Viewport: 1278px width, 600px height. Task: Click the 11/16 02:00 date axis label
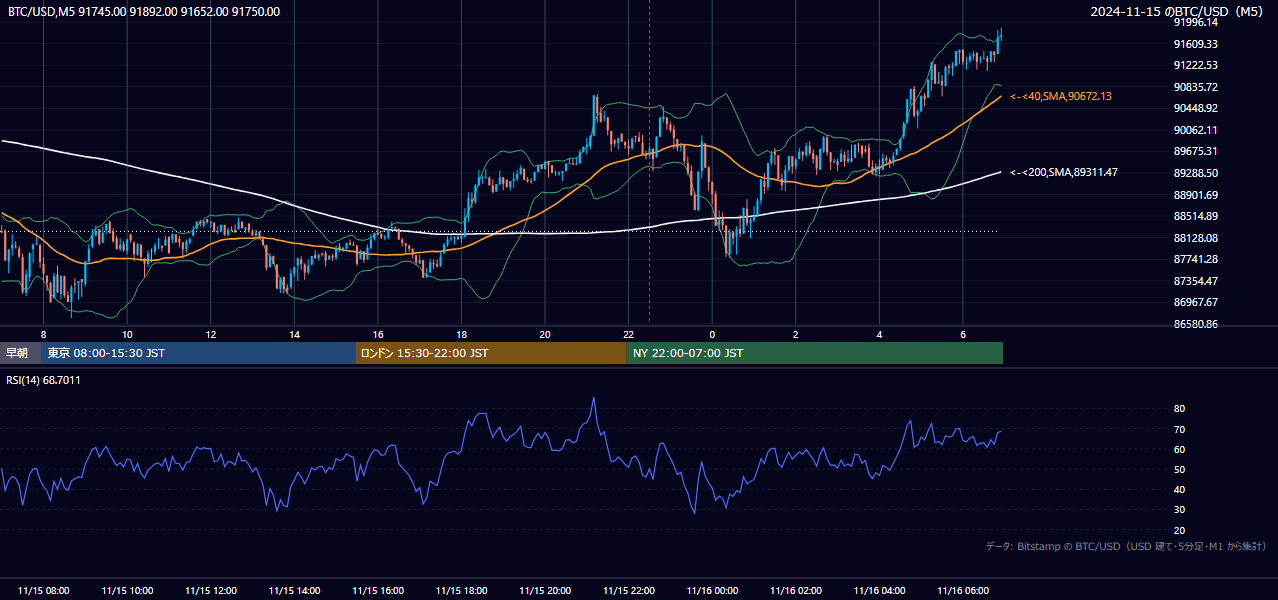[795, 590]
